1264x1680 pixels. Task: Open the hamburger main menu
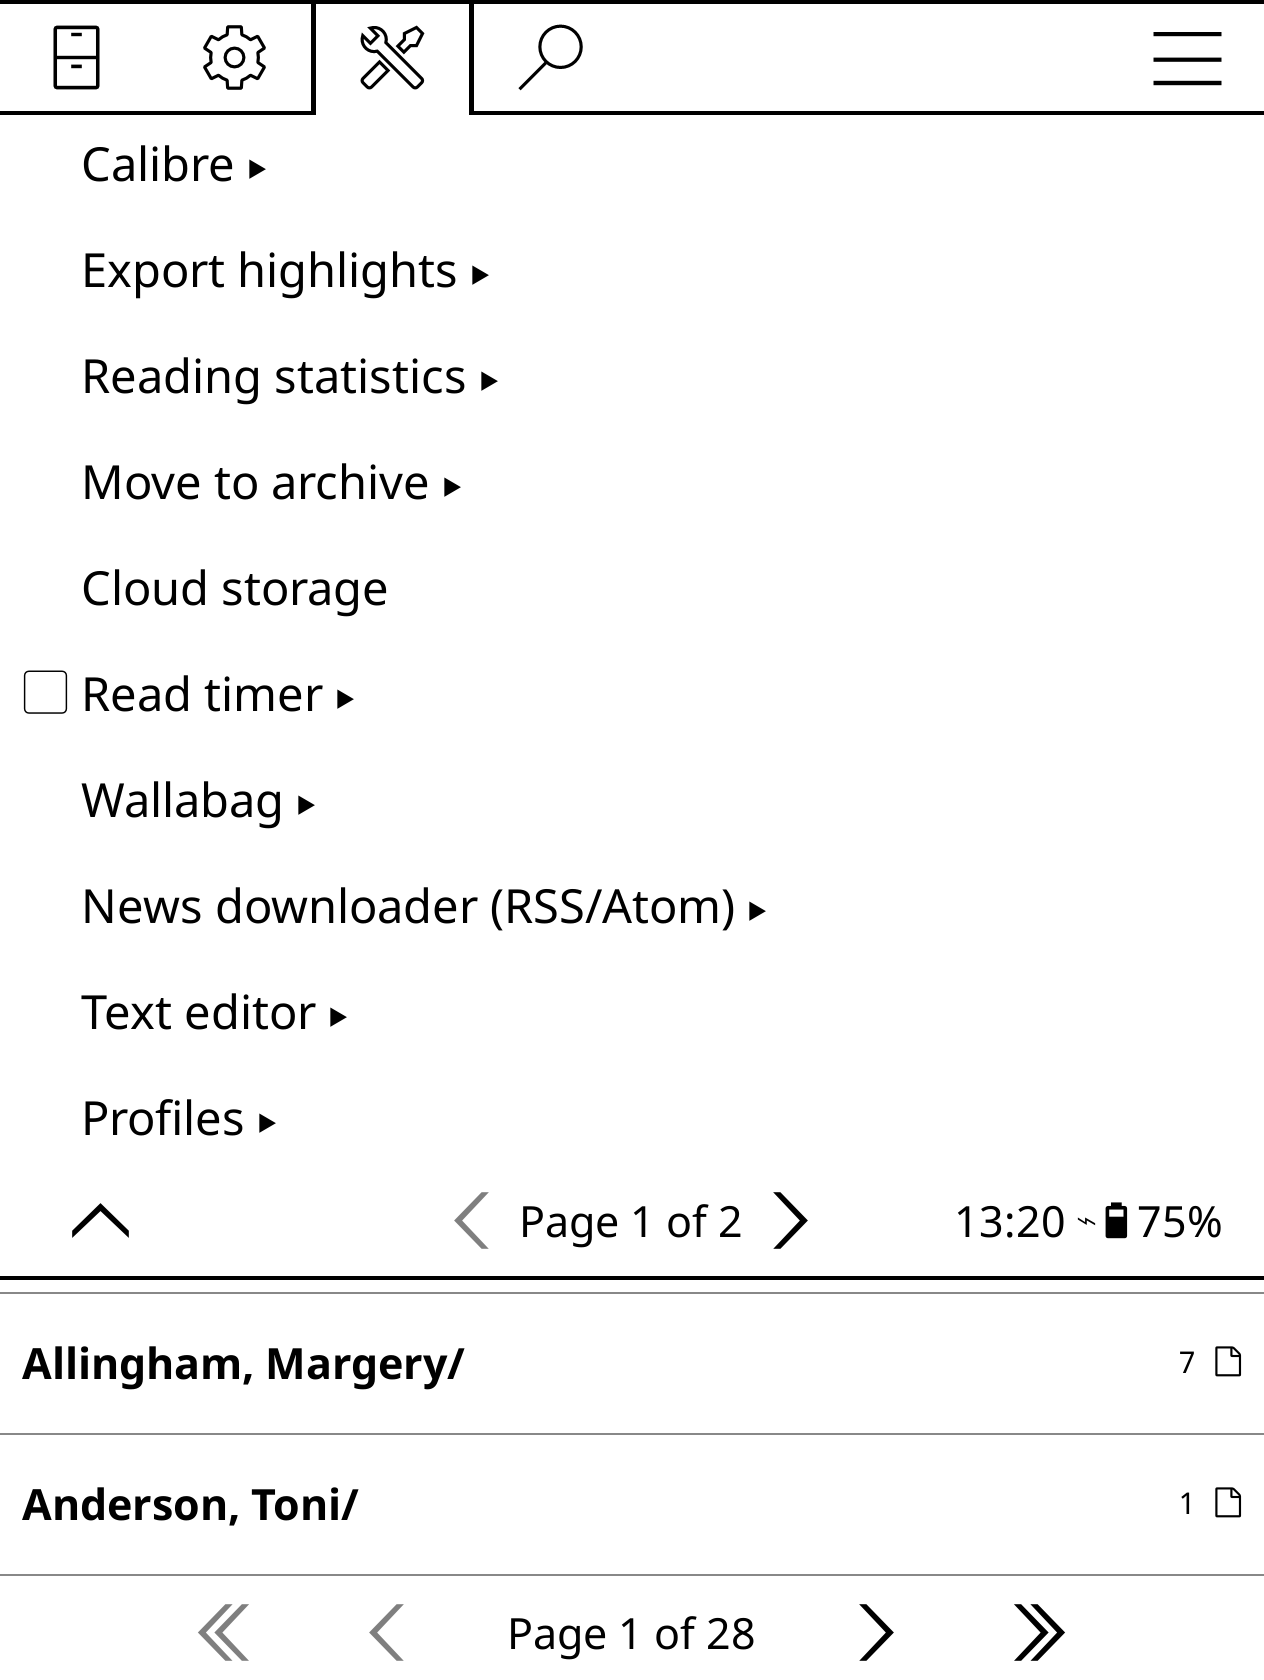1187,58
